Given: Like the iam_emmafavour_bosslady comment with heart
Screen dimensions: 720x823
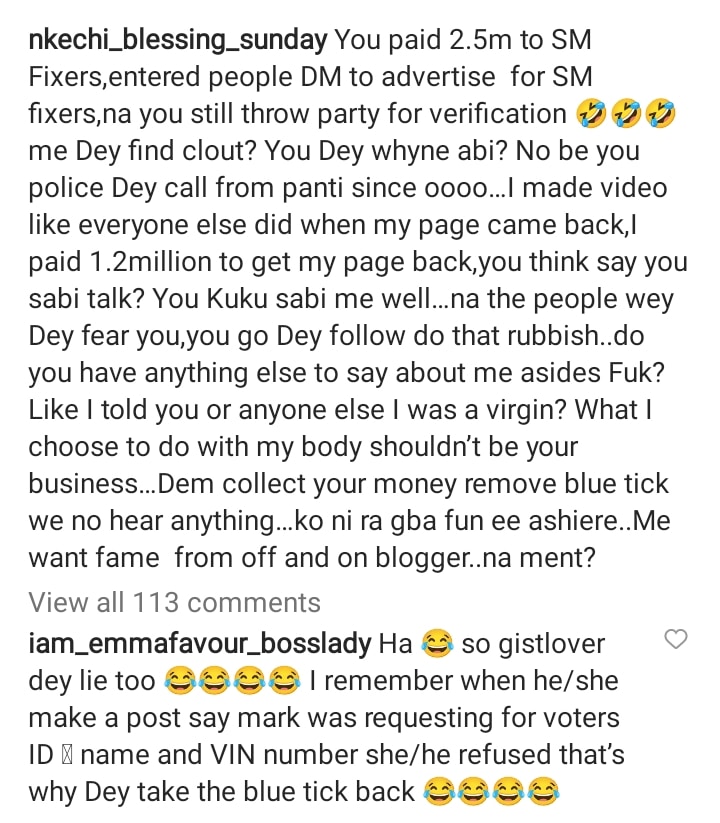Looking at the screenshot, I should tap(677, 639).
